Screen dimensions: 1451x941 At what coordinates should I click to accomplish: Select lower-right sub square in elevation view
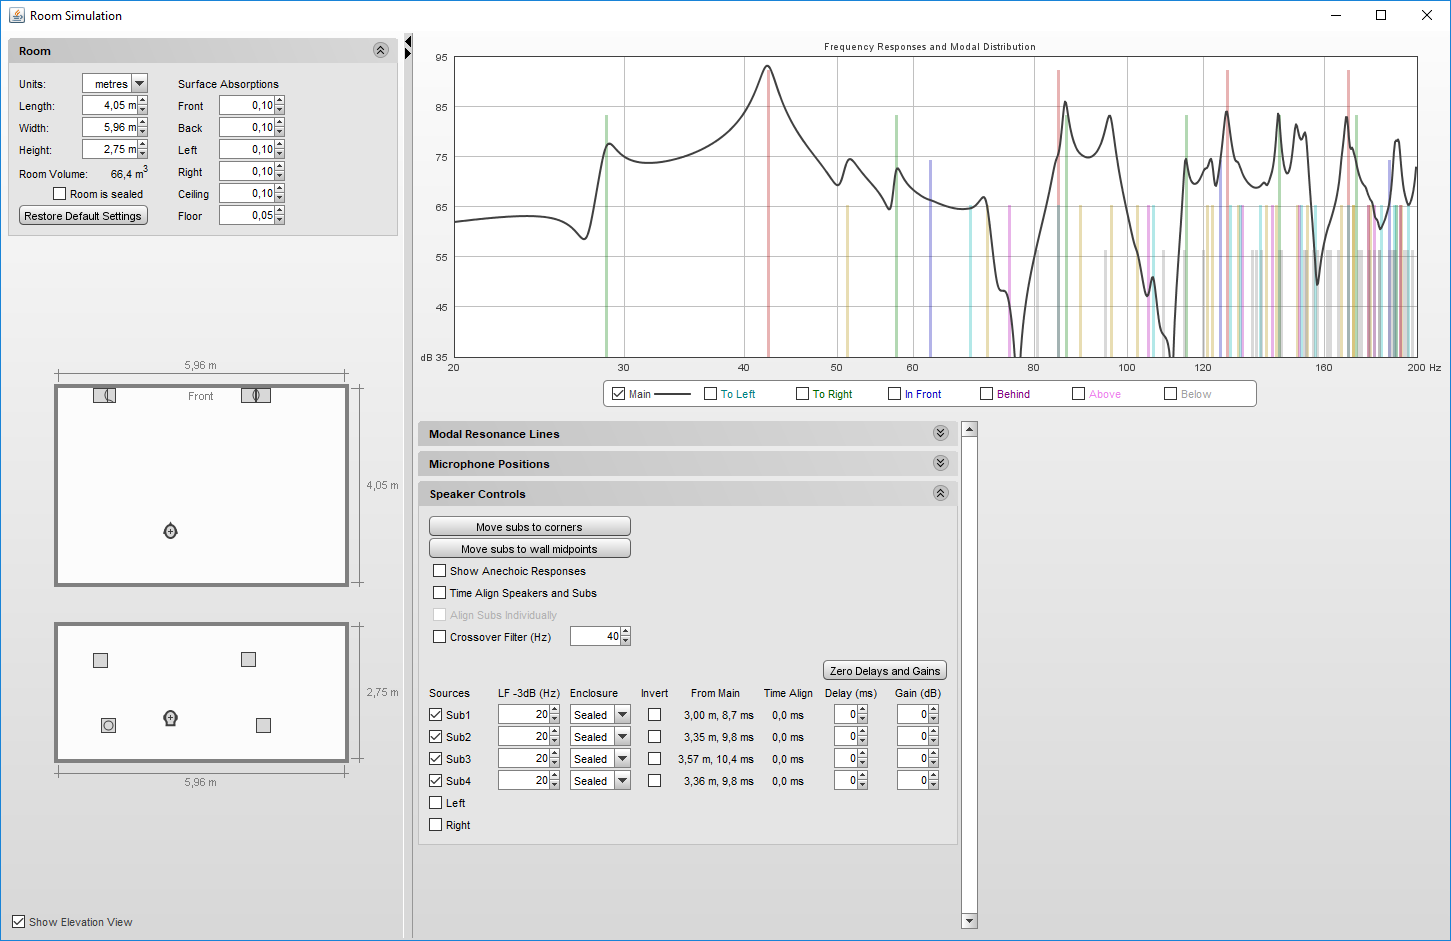point(263,725)
